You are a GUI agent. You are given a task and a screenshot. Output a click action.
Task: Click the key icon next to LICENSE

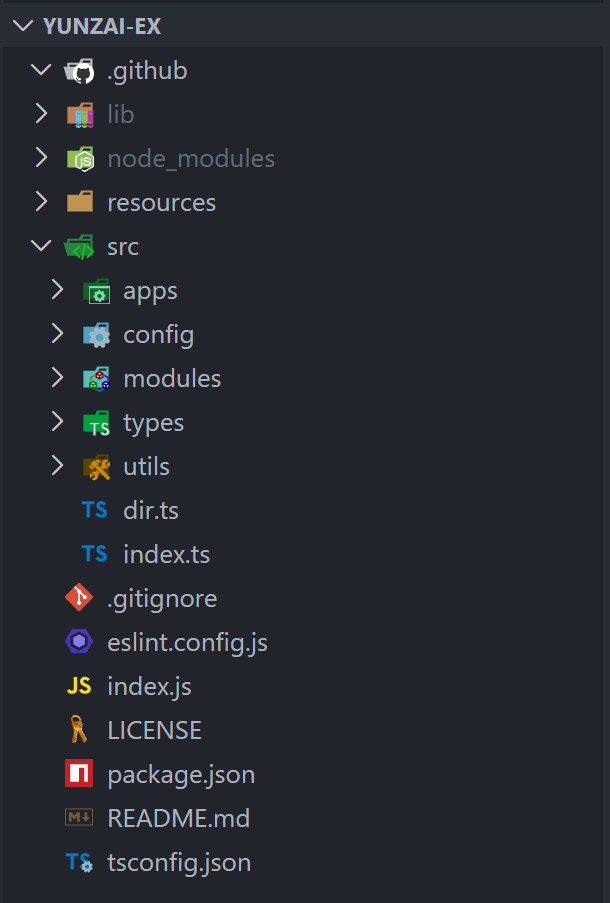tap(78, 730)
